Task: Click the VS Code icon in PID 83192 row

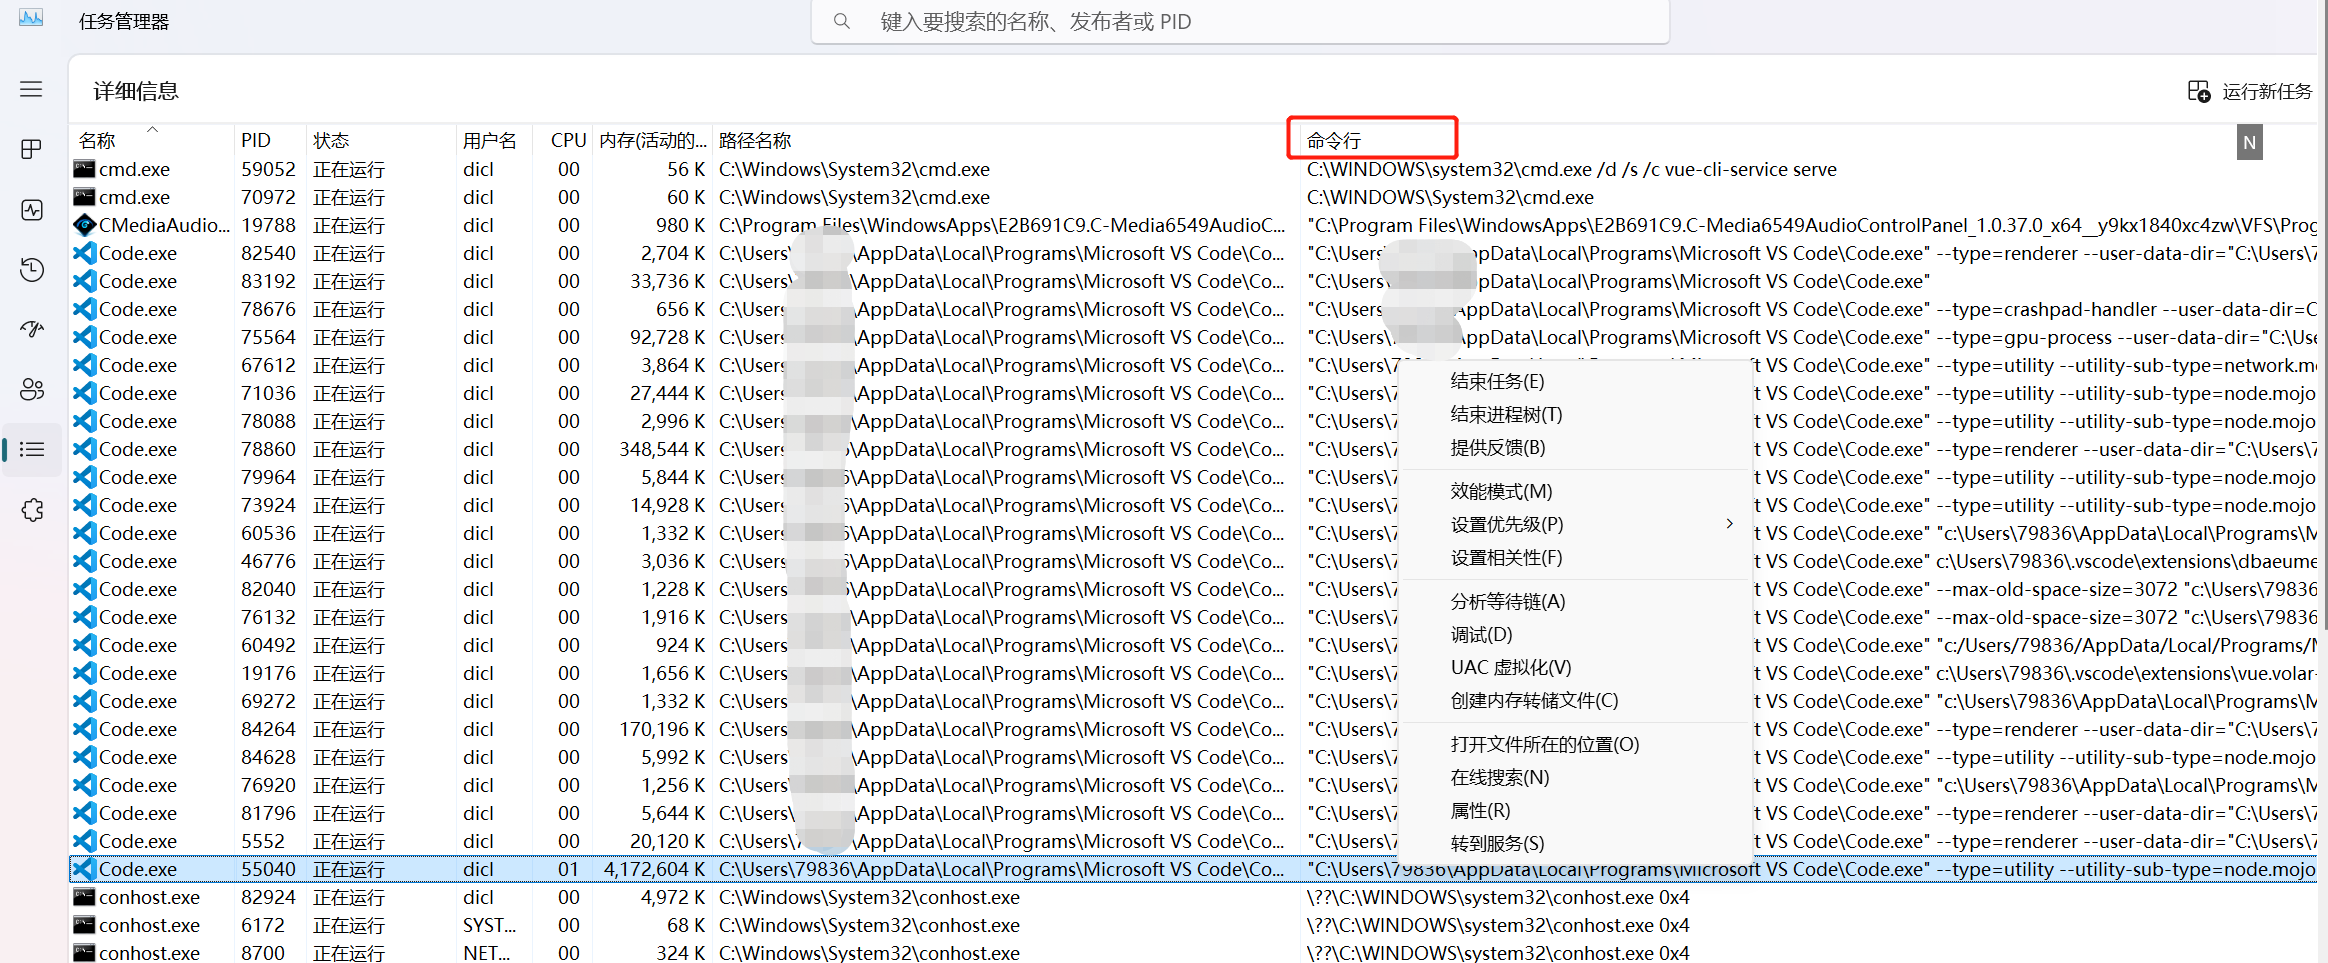Action: (x=84, y=281)
